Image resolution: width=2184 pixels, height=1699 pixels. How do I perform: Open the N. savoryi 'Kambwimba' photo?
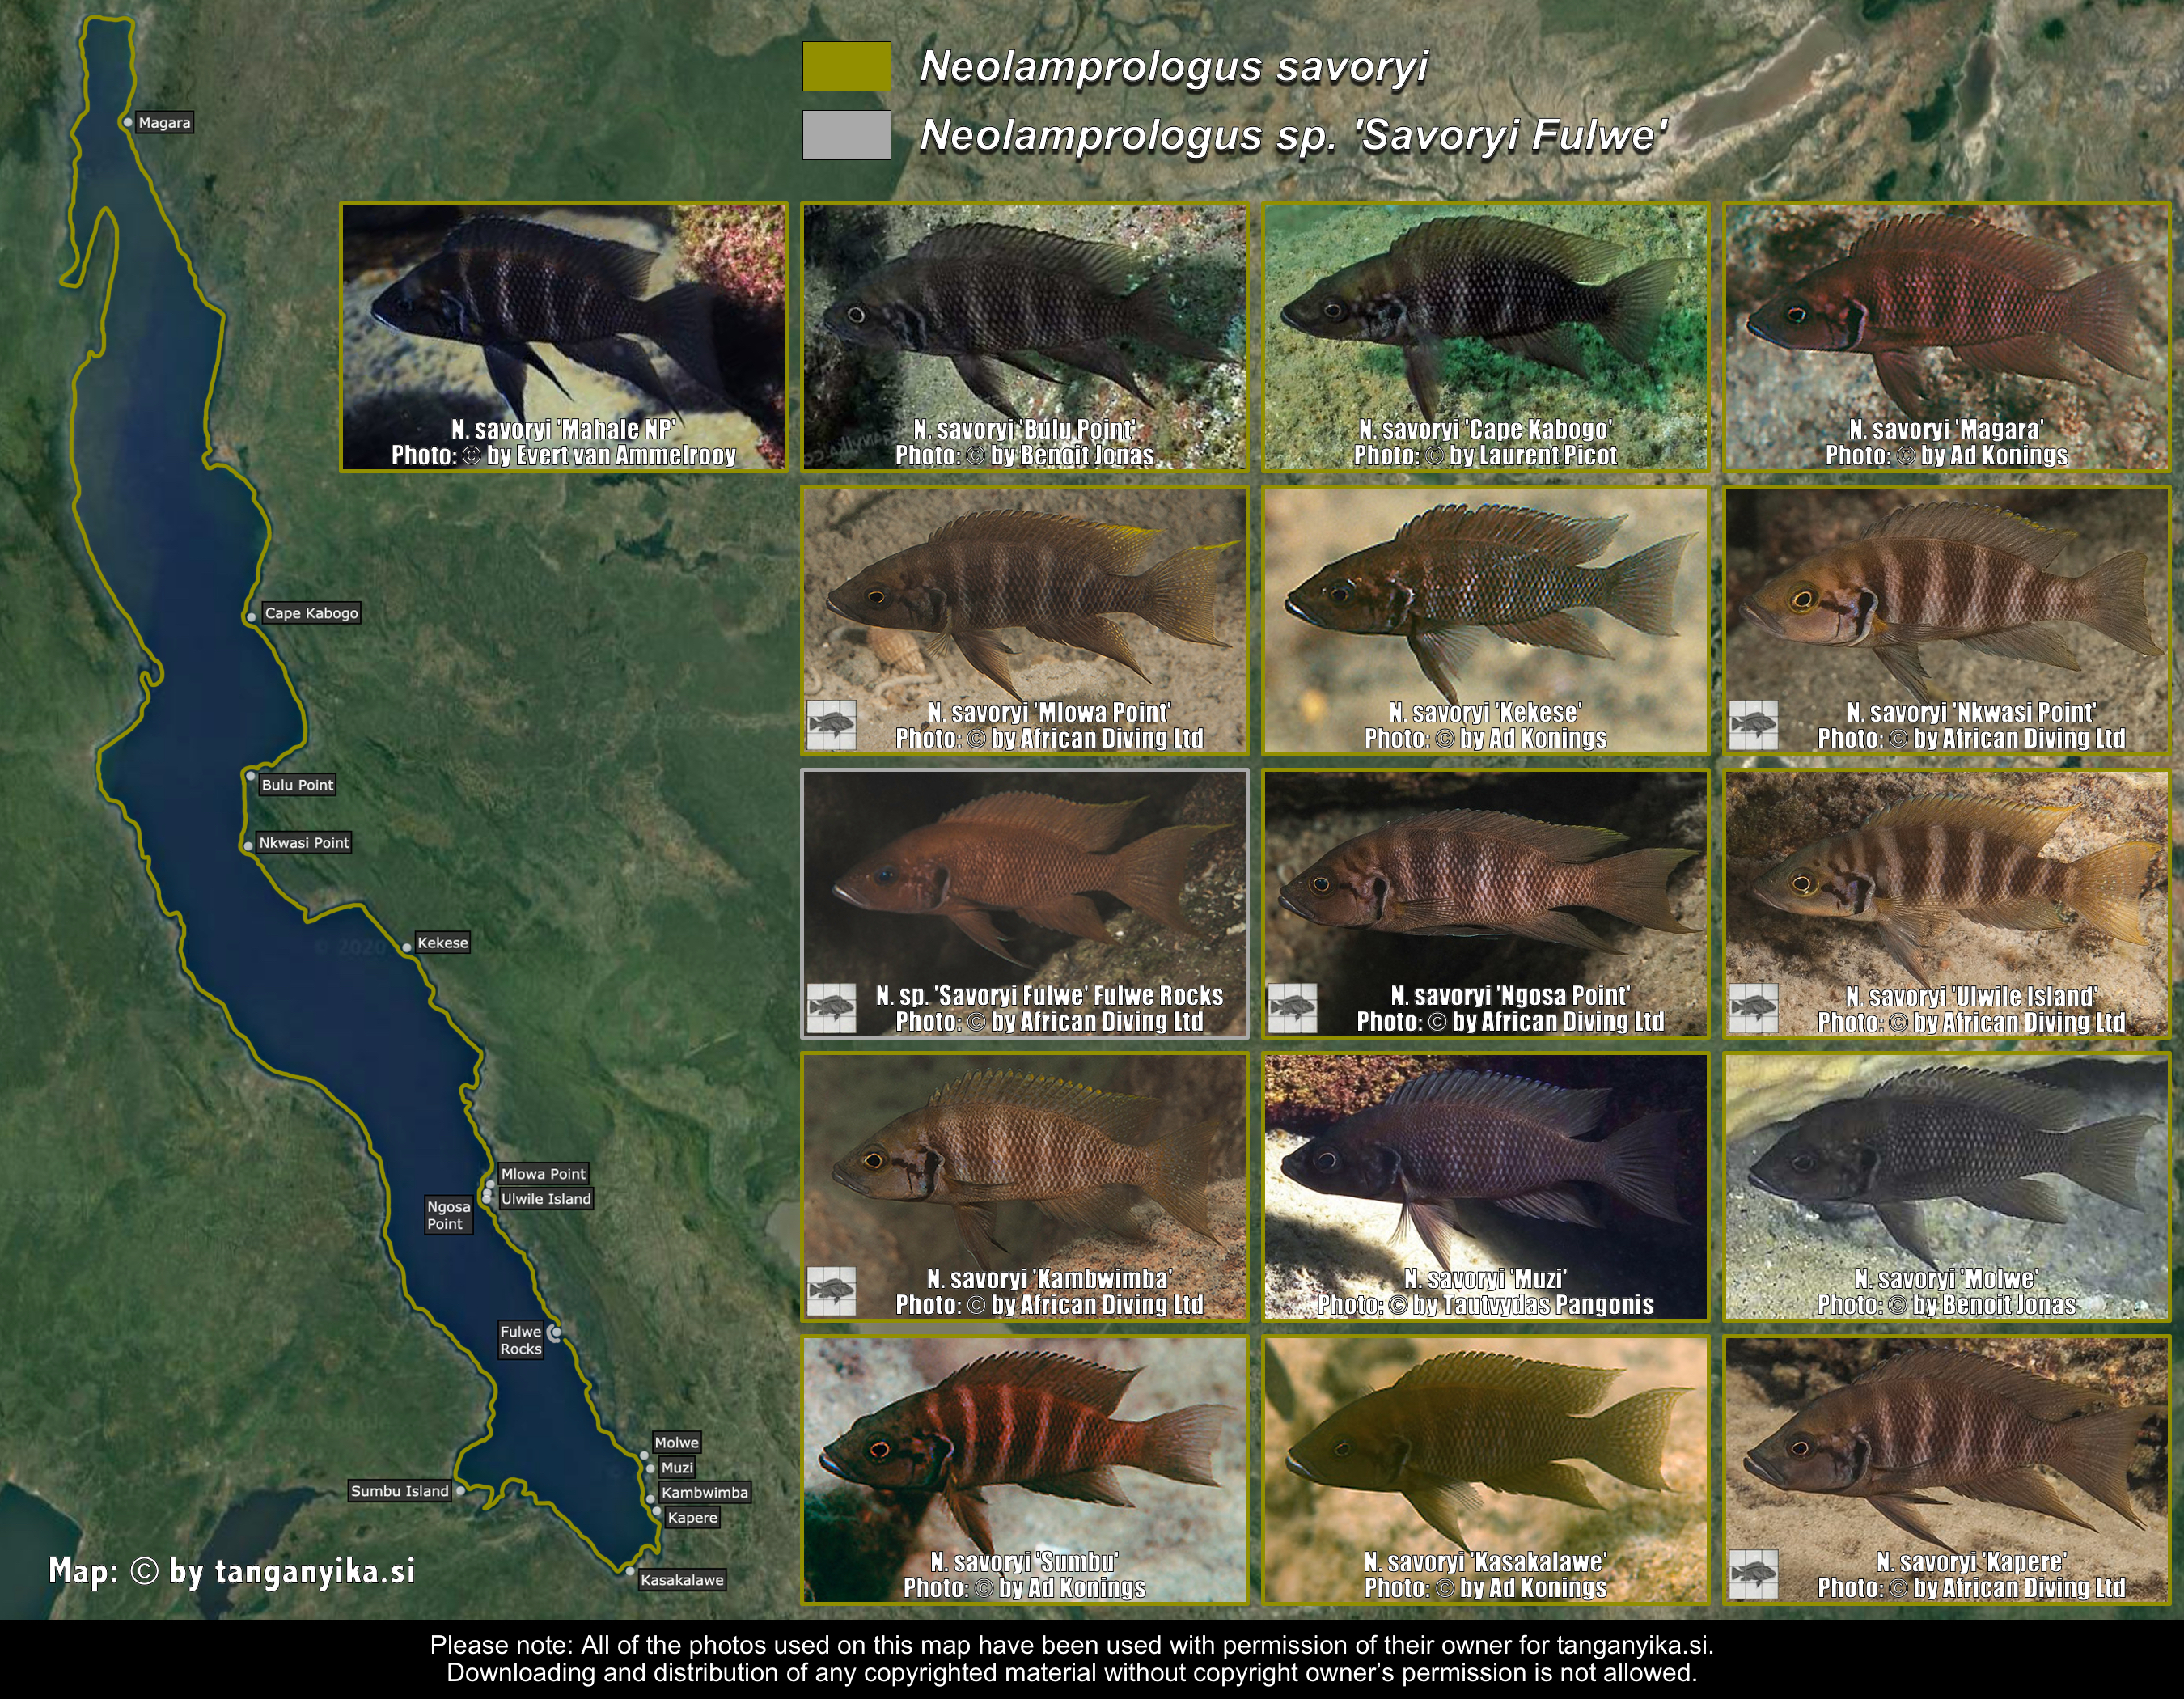point(1024,1186)
